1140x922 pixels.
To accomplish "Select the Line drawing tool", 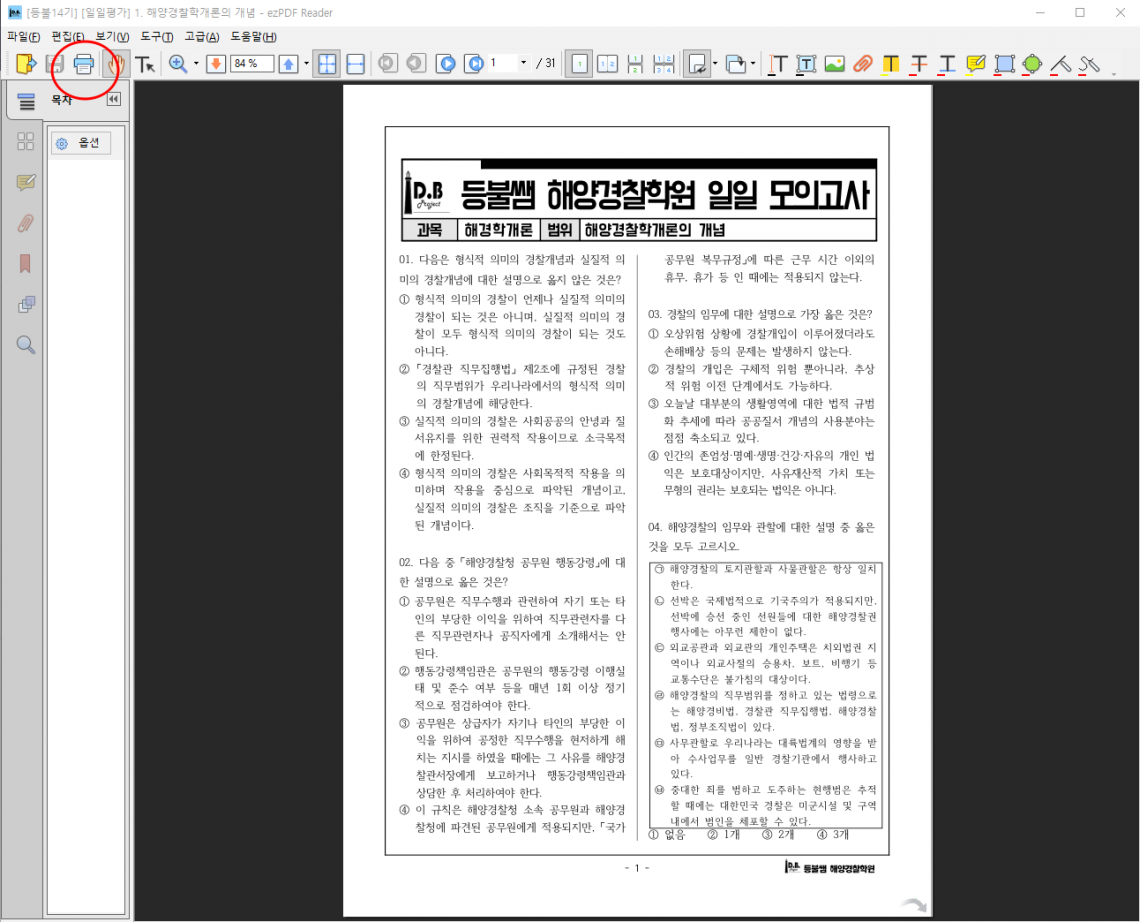I will 1061,64.
